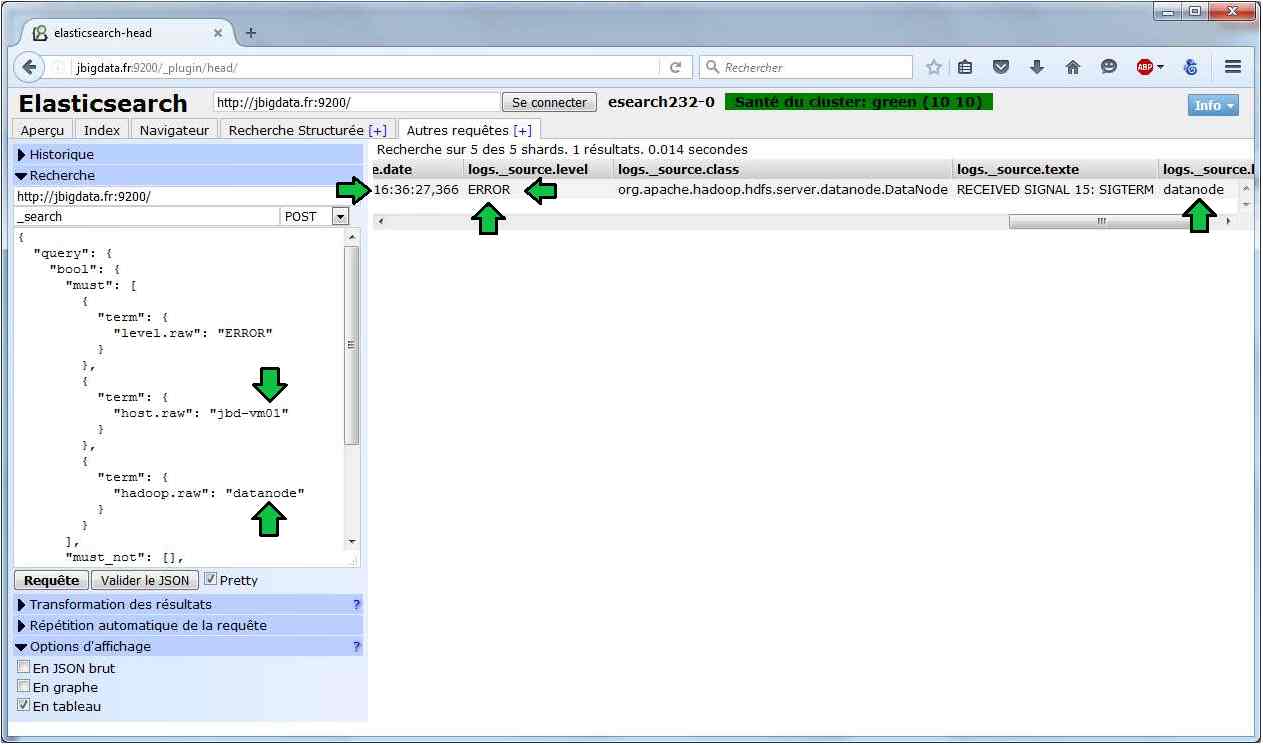The width and height of the screenshot is (1263, 745).
Task: Open the downloads arrow icon
Action: coord(1037,67)
